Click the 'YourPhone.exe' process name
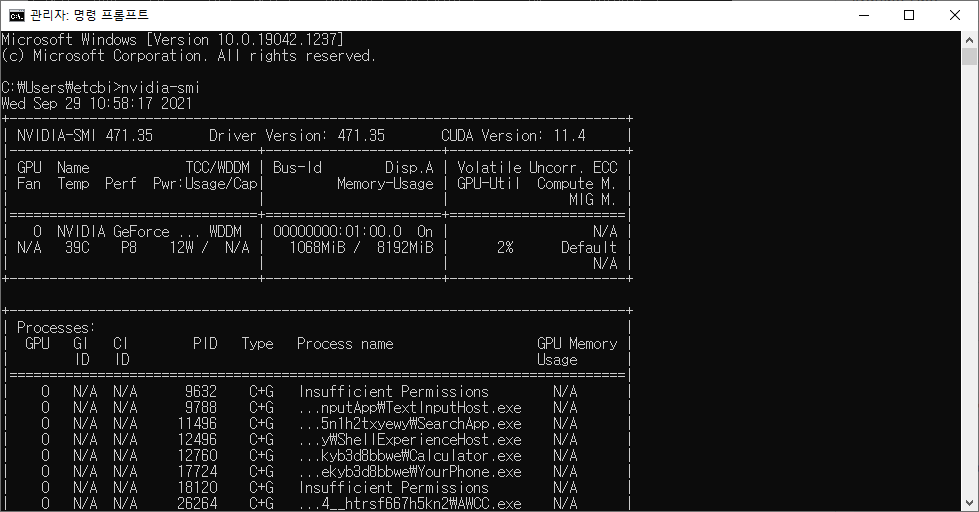 coord(410,472)
